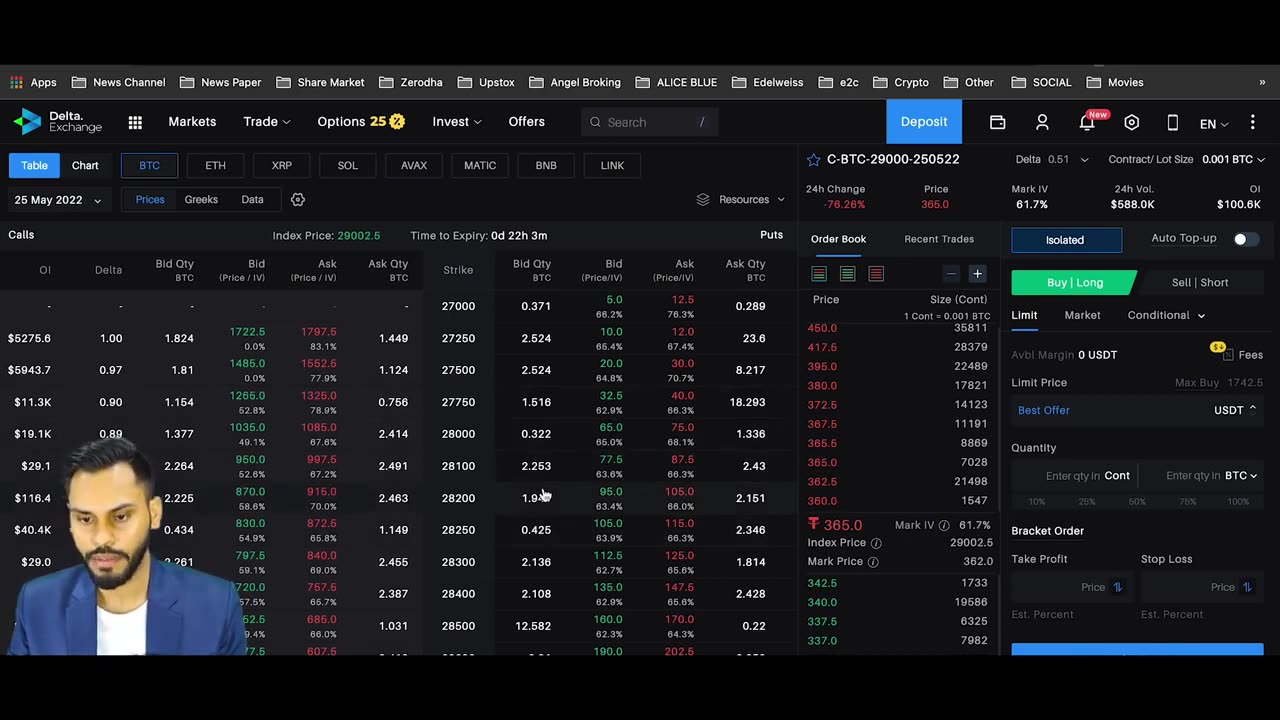Image resolution: width=1280 pixels, height=720 pixels.
Task: Select SOL underlying asset chip
Action: point(347,165)
